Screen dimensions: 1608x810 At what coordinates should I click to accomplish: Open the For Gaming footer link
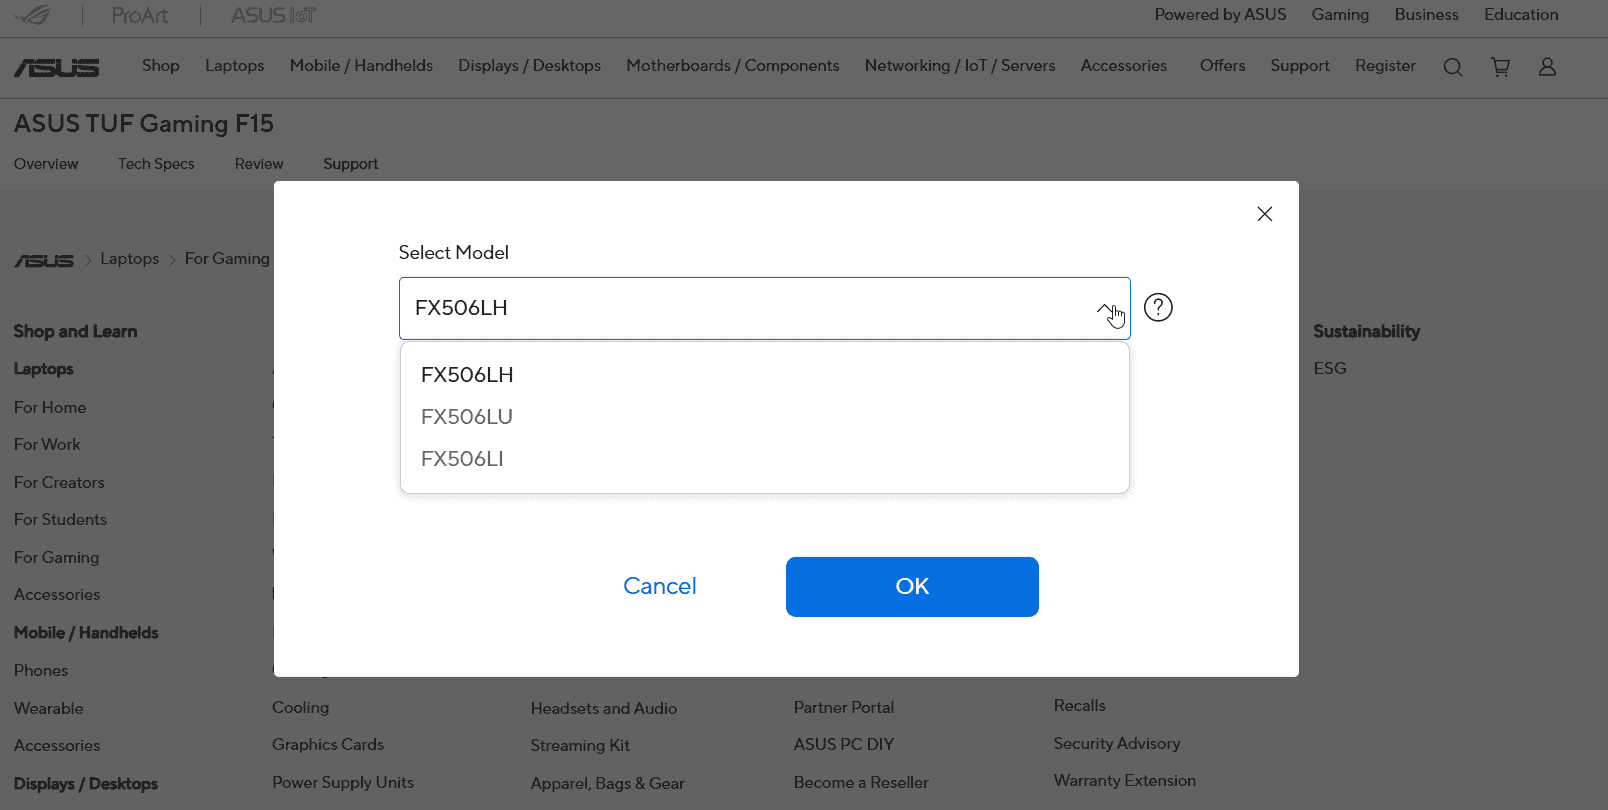click(x=56, y=558)
